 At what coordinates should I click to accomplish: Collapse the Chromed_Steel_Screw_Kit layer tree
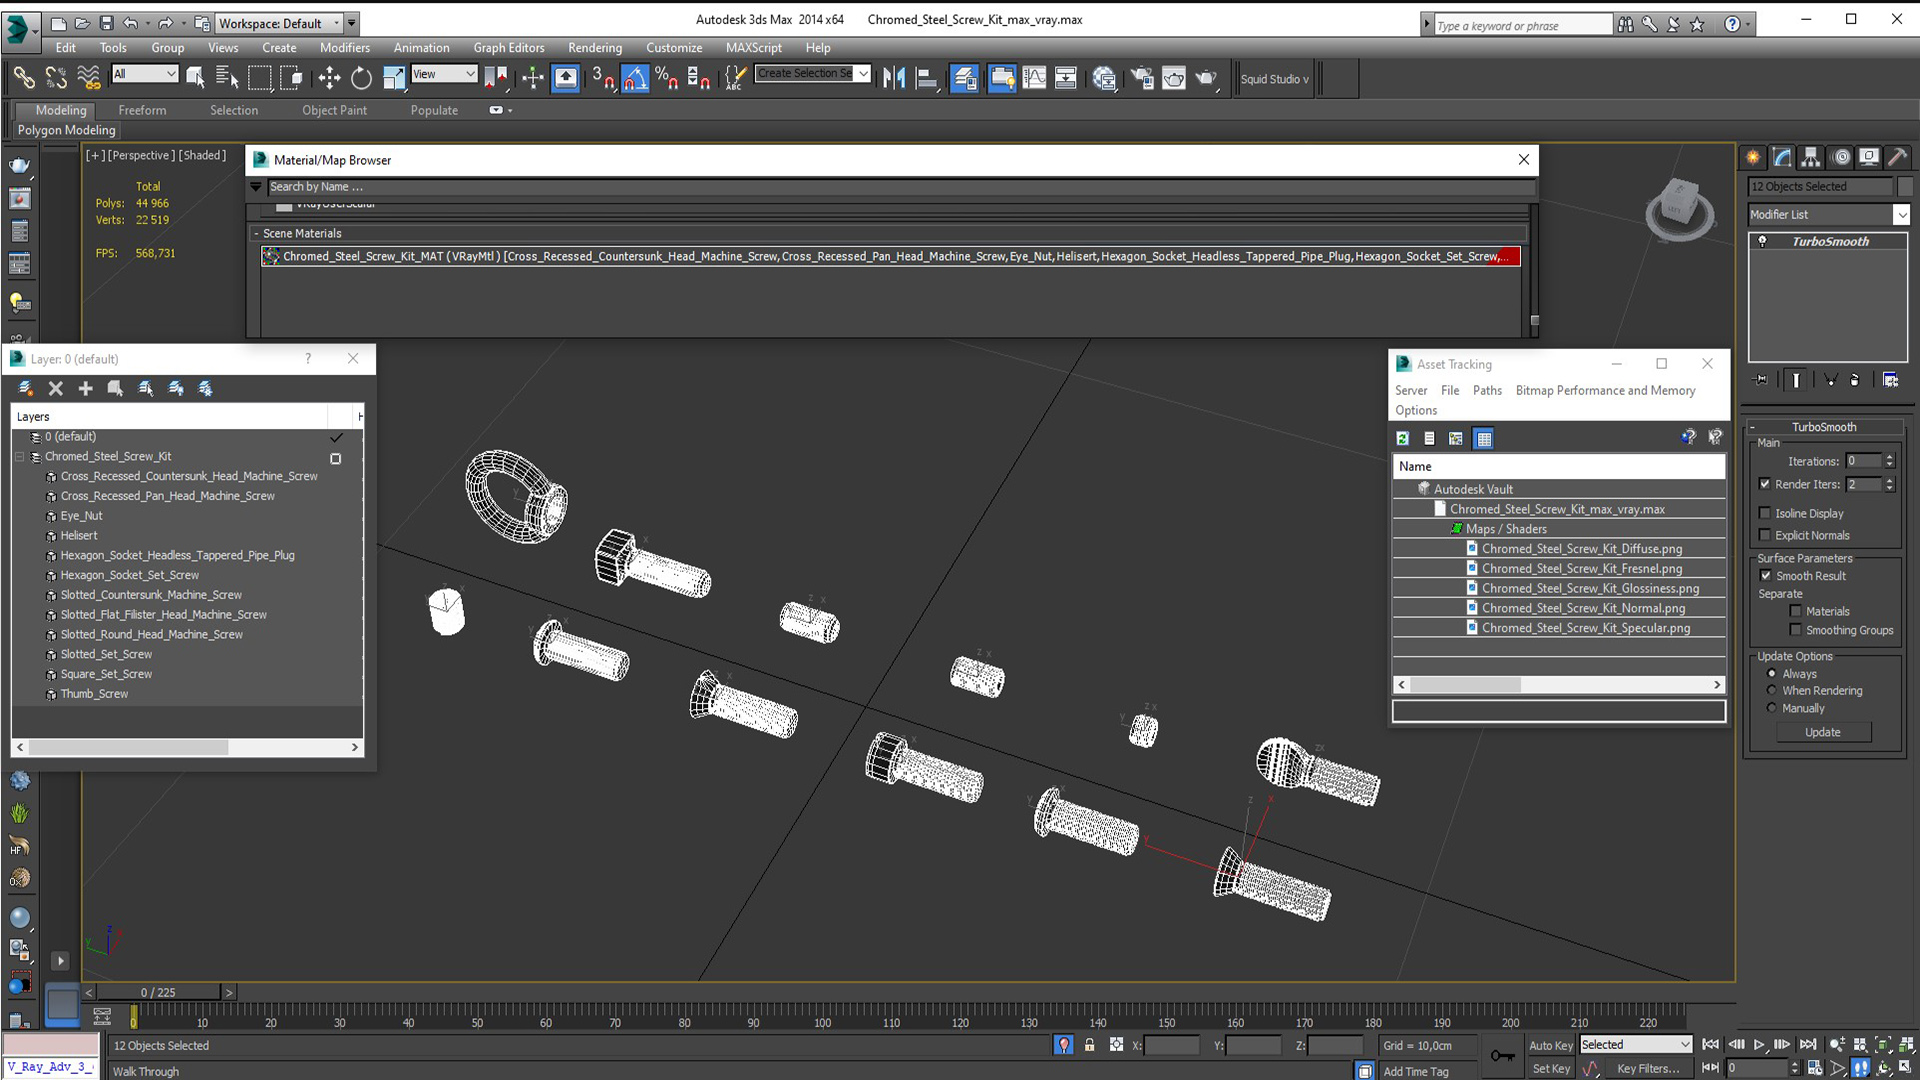coord(19,457)
